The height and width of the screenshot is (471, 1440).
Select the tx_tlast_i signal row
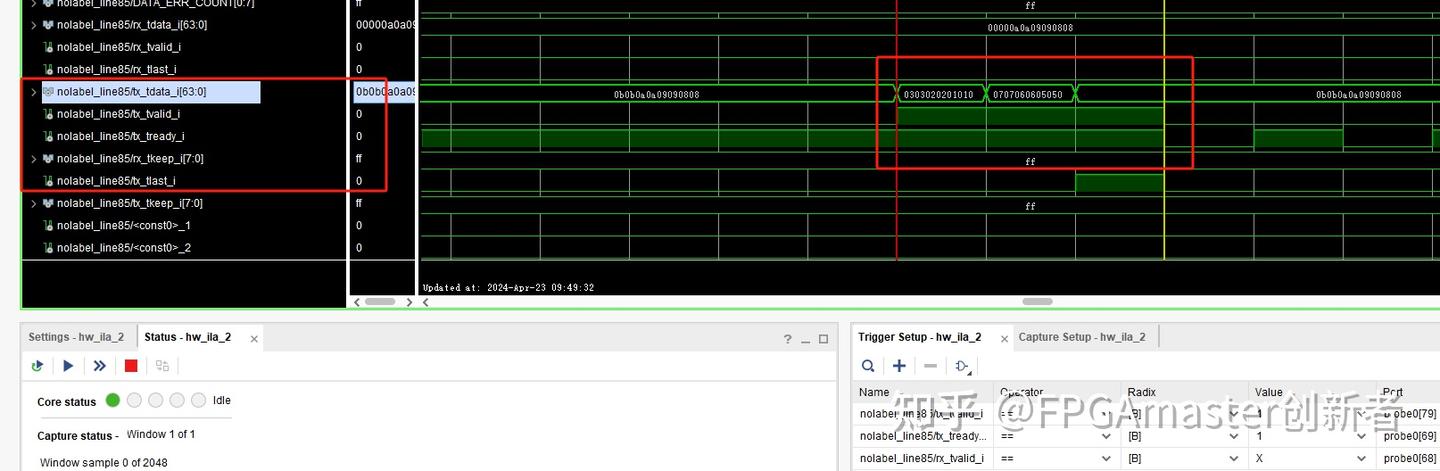click(x=185, y=181)
